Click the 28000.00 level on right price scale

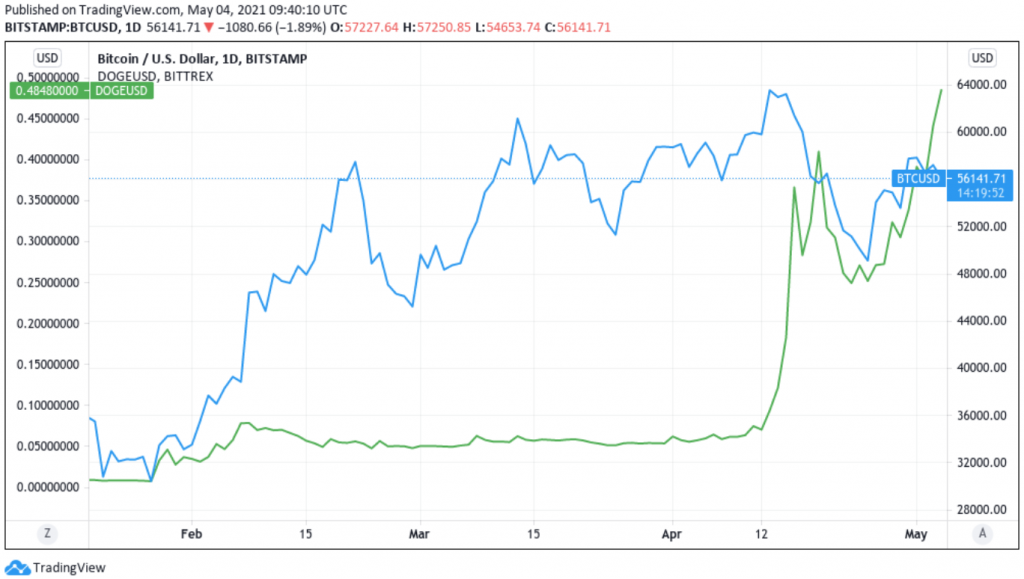click(981, 510)
